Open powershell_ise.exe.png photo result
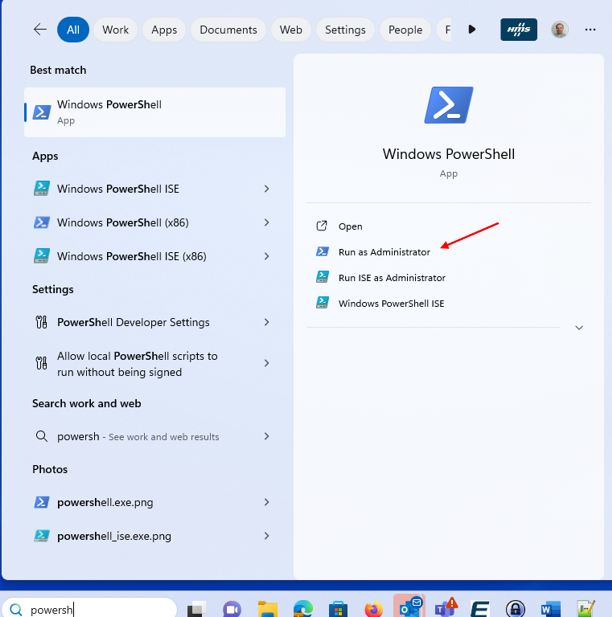The width and height of the screenshot is (612, 617). [155, 536]
